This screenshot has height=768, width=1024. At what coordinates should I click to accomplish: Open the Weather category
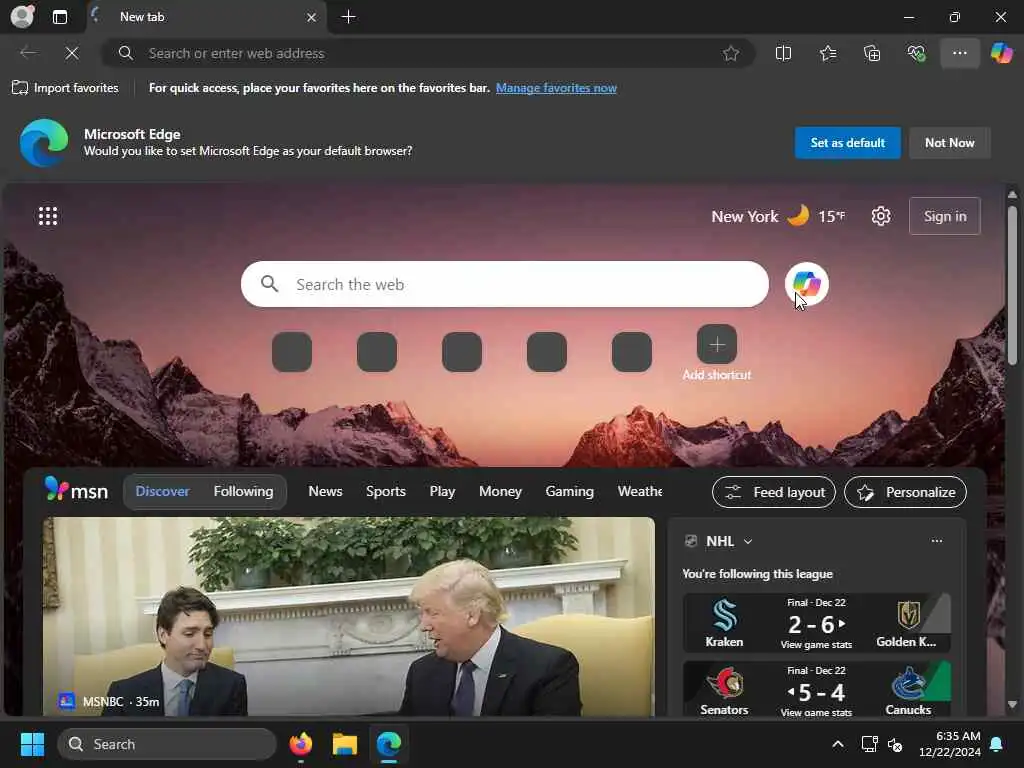pos(639,491)
